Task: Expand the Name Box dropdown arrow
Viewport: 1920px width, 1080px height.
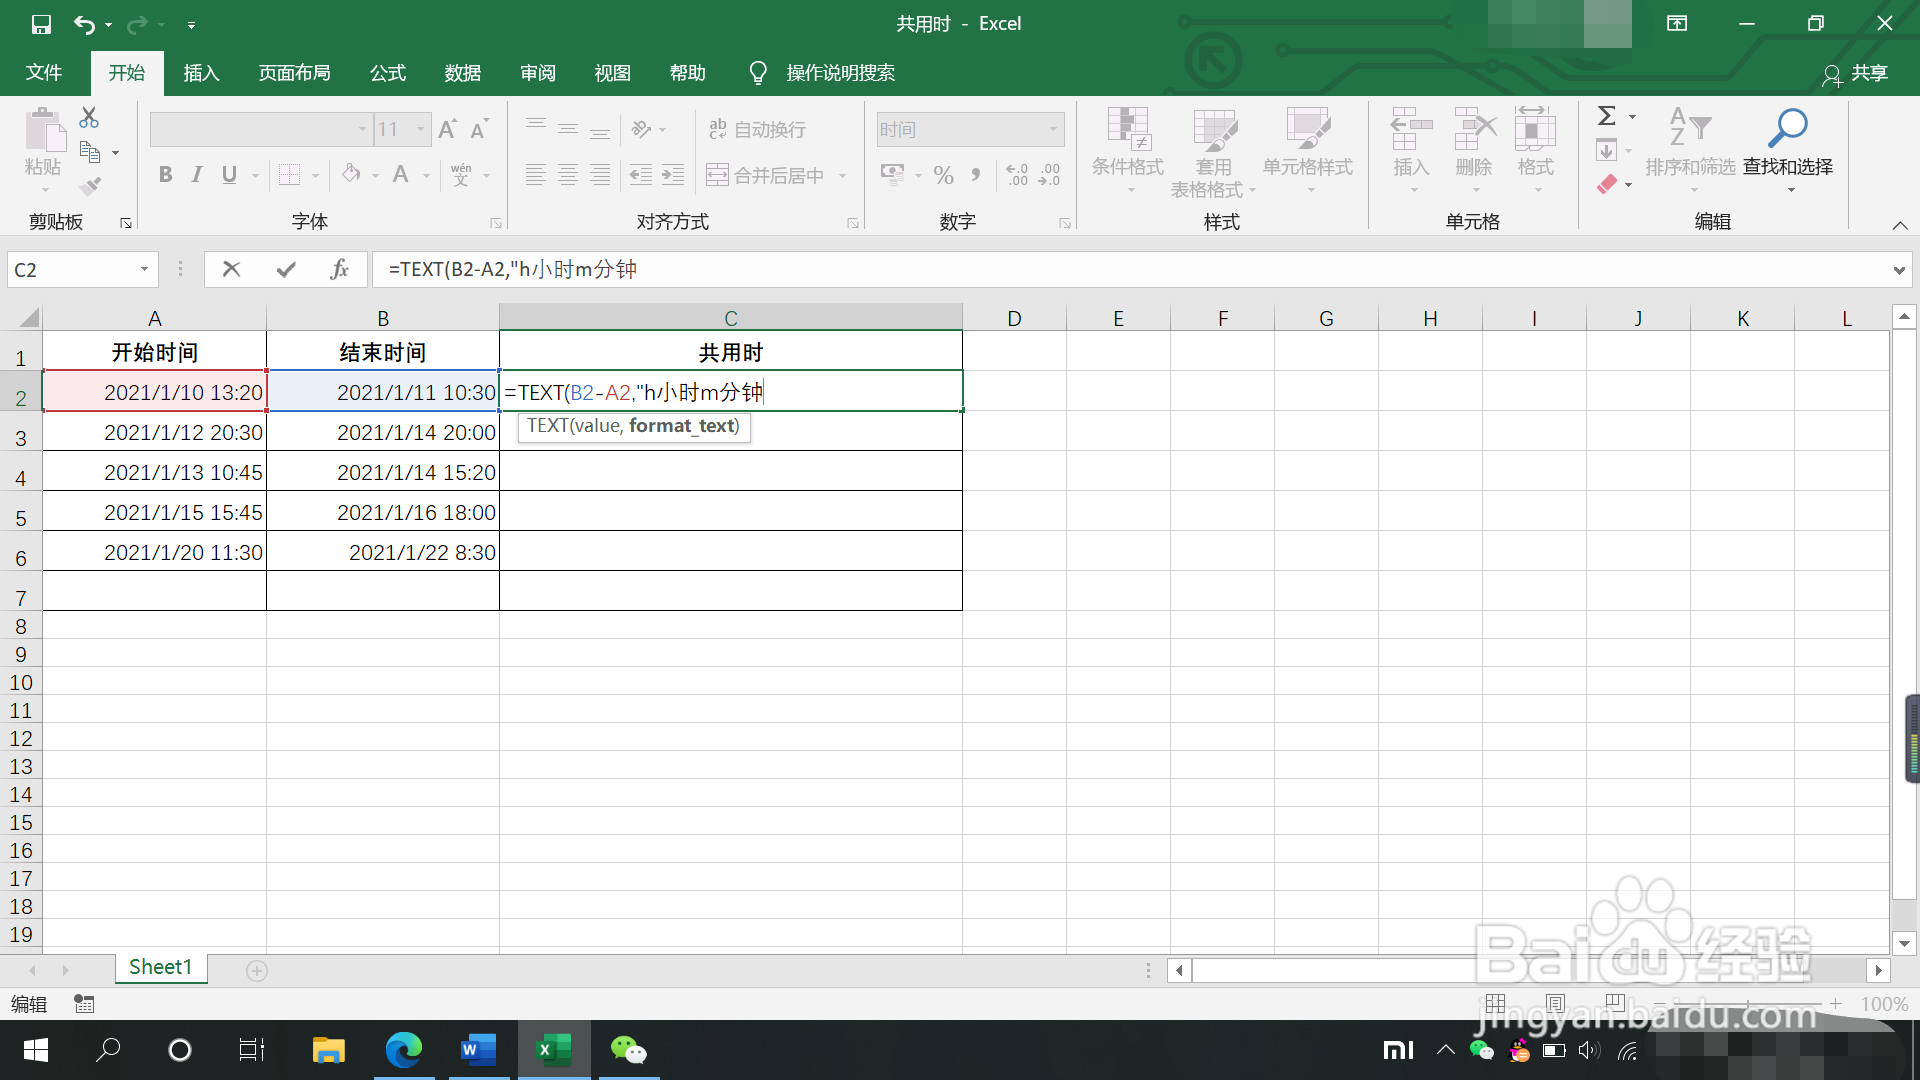Action: 144,269
